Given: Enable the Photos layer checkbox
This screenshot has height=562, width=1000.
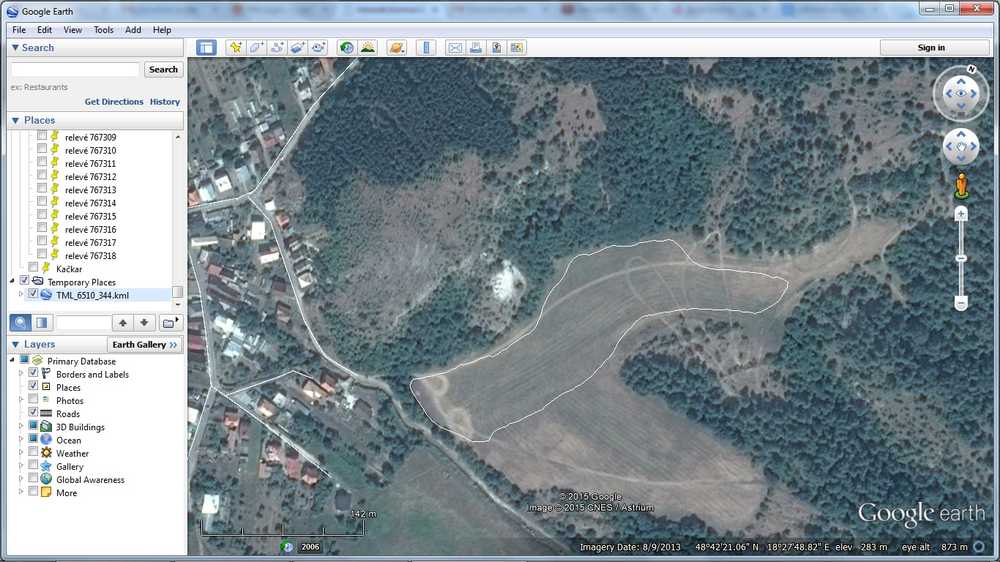Looking at the screenshot, I should point(33,400).
